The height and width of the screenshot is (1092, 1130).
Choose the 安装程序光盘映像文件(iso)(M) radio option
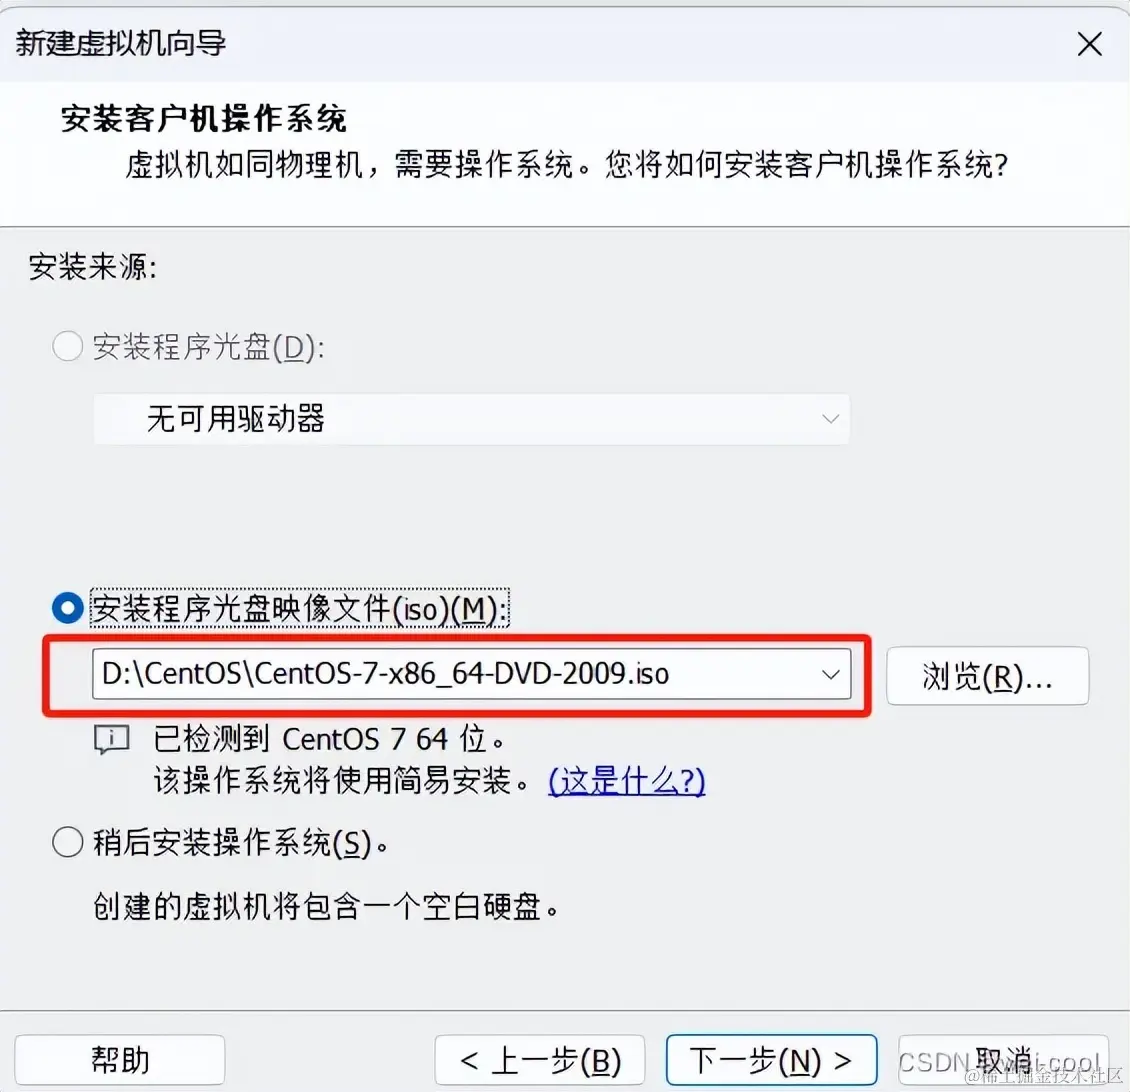[x=68, y=608]
